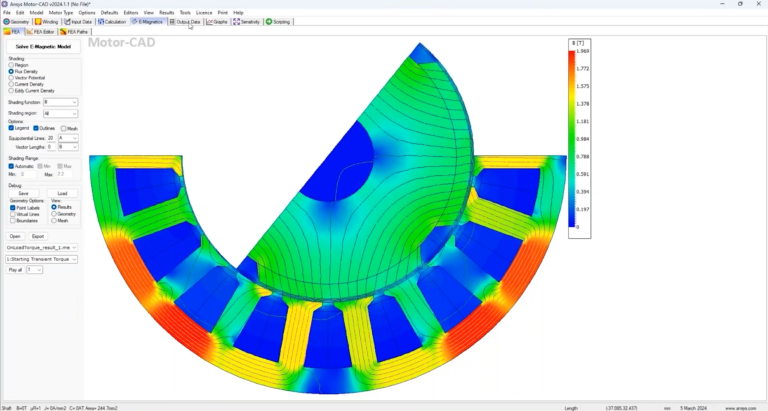Click the Debug Load button
768x411 pixels.
click(62, 193)
